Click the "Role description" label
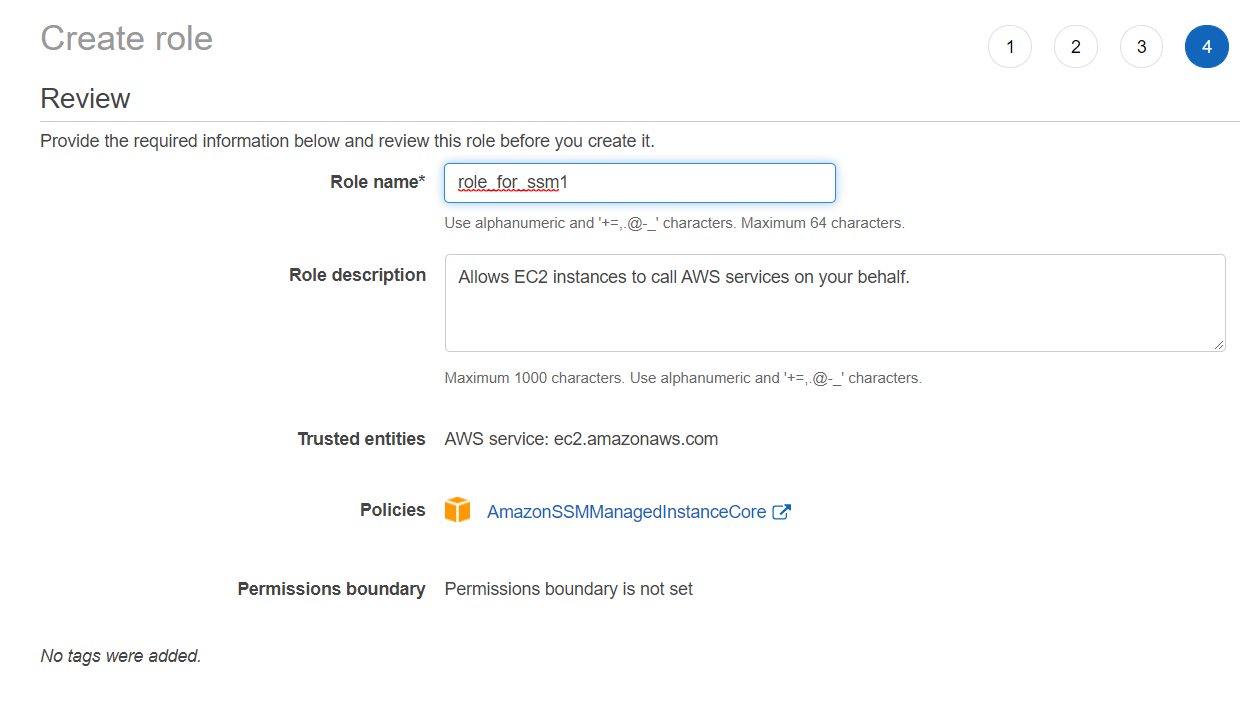This screenshot has height=706, width=1252. coord(357,275)
